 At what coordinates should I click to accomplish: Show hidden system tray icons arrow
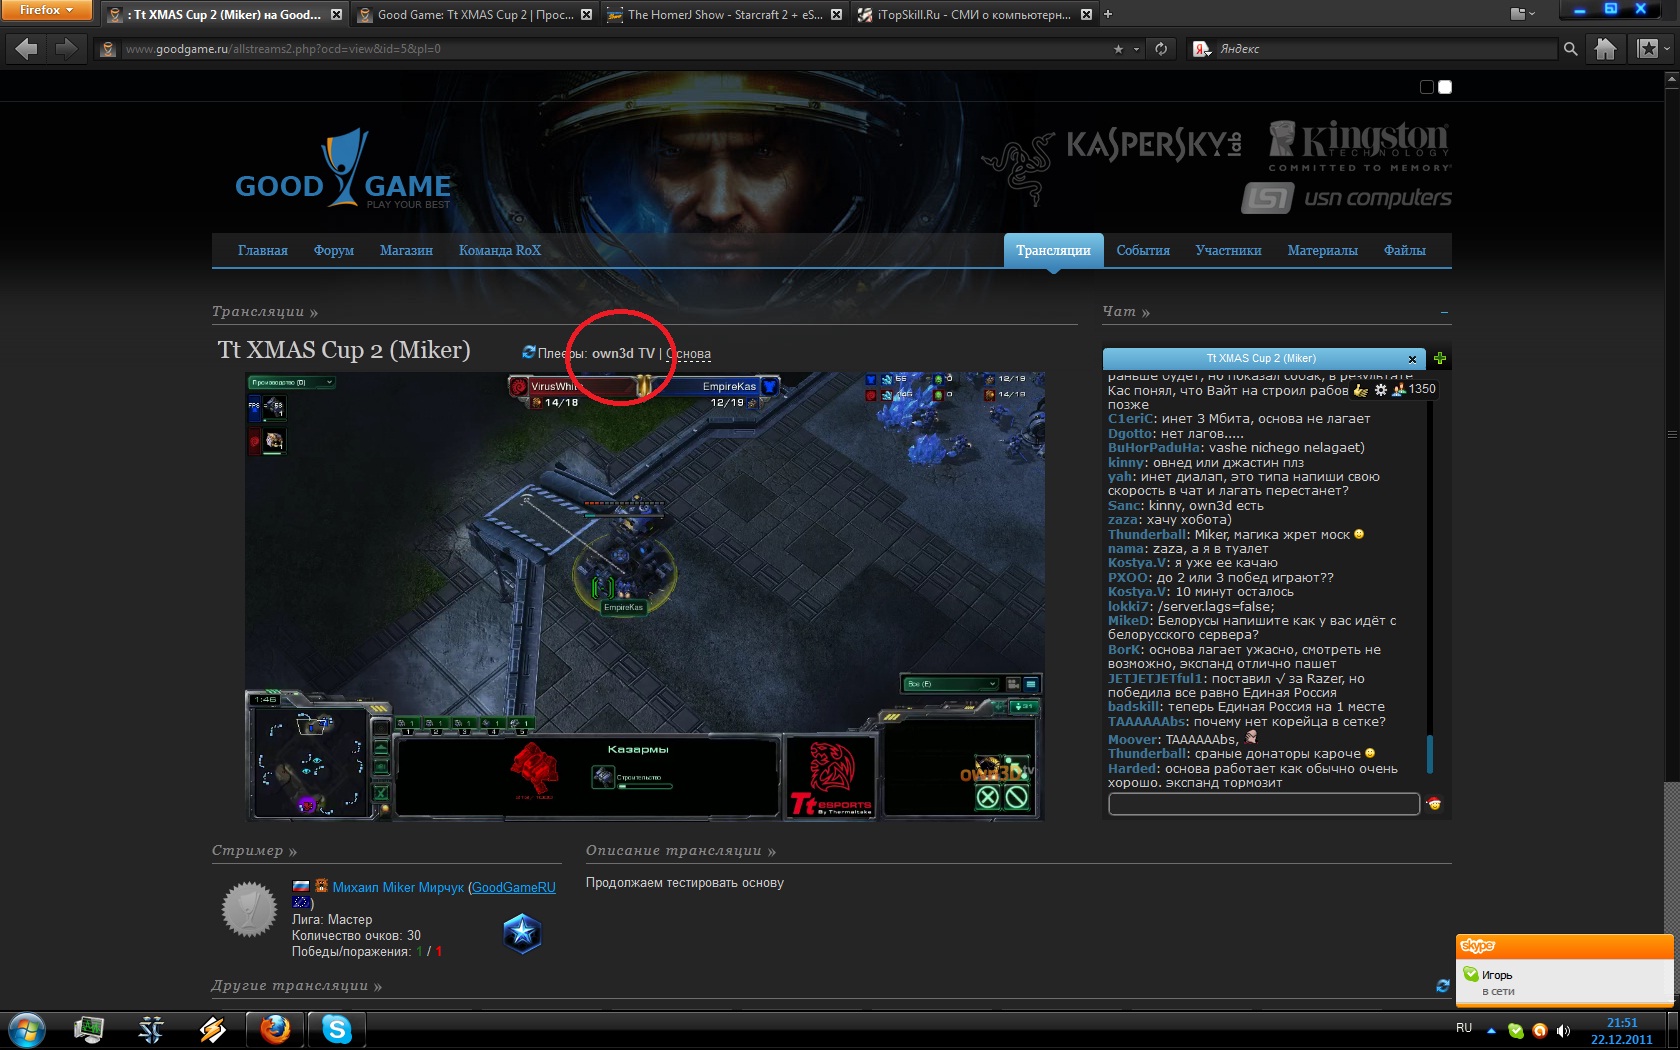pos(1491,1030)
